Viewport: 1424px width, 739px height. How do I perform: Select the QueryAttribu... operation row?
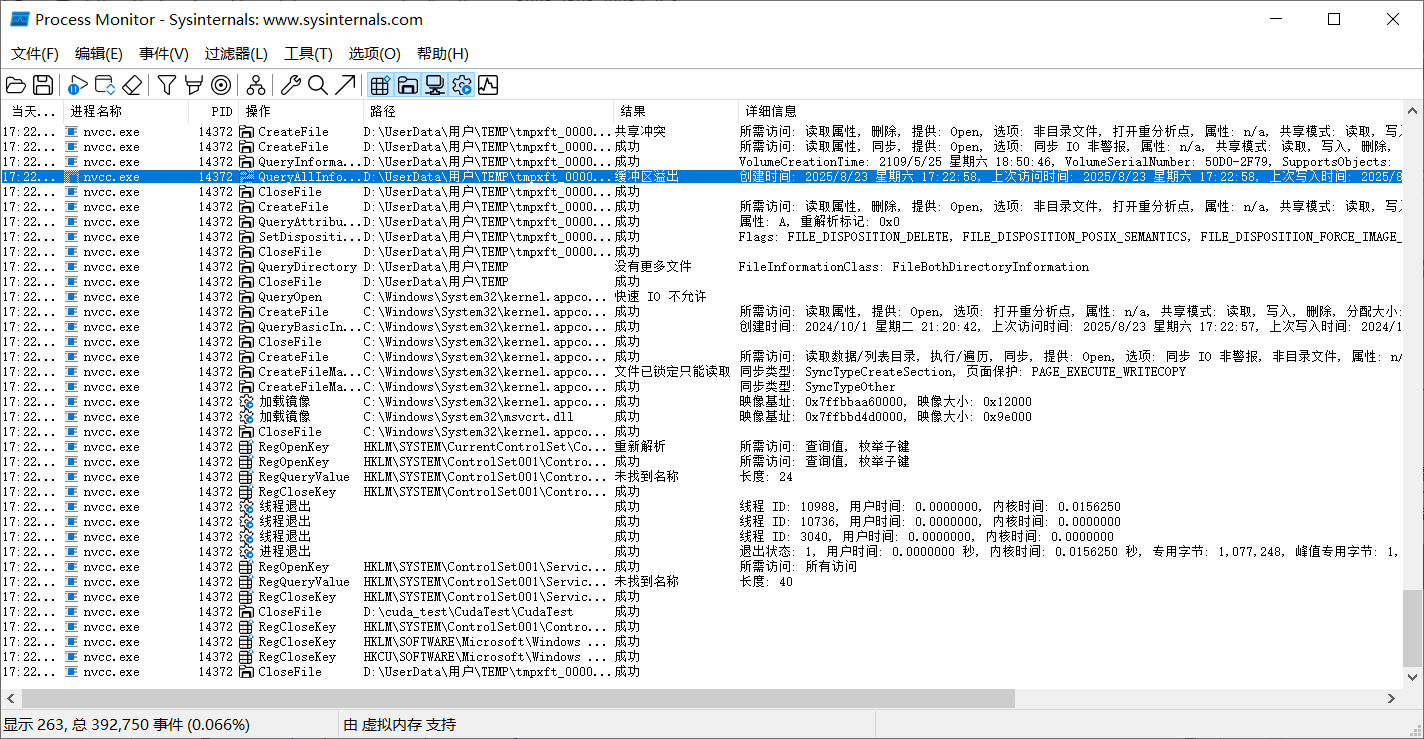(x=701, y=222)
